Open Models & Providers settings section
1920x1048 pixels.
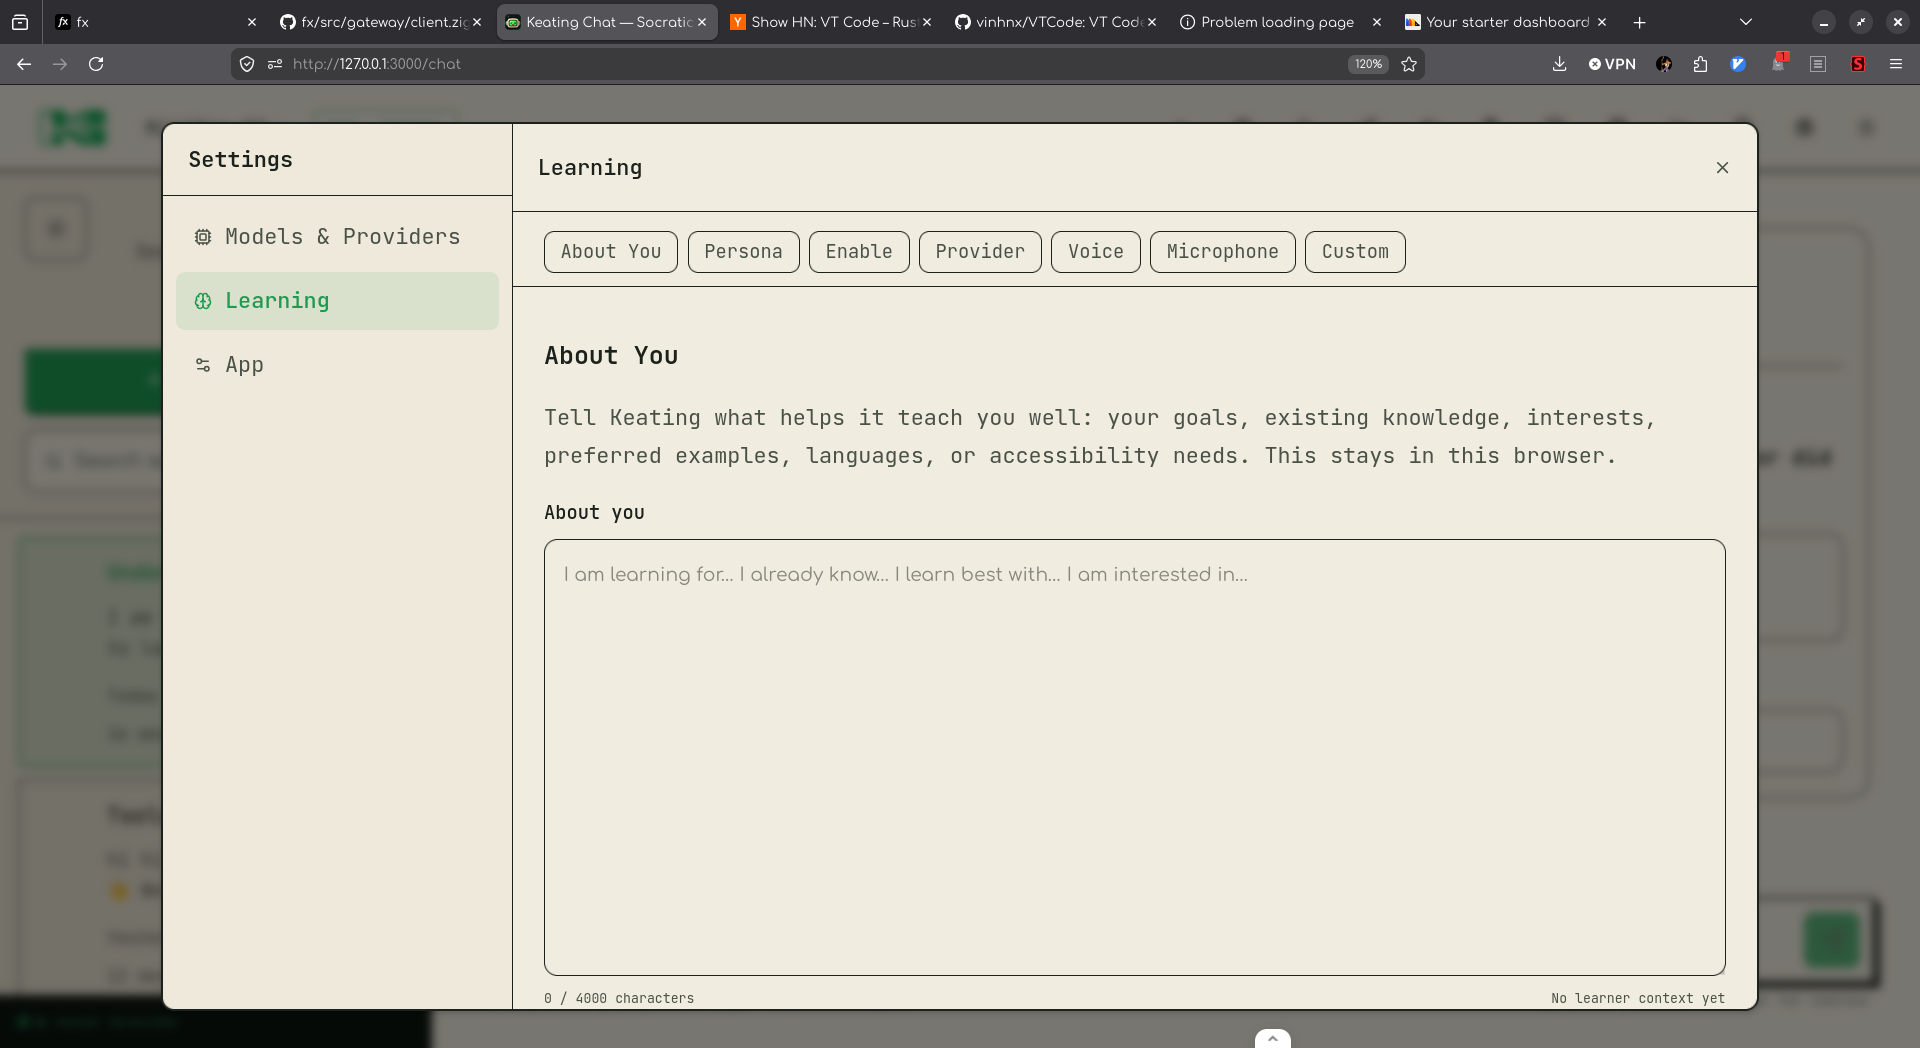337,237
